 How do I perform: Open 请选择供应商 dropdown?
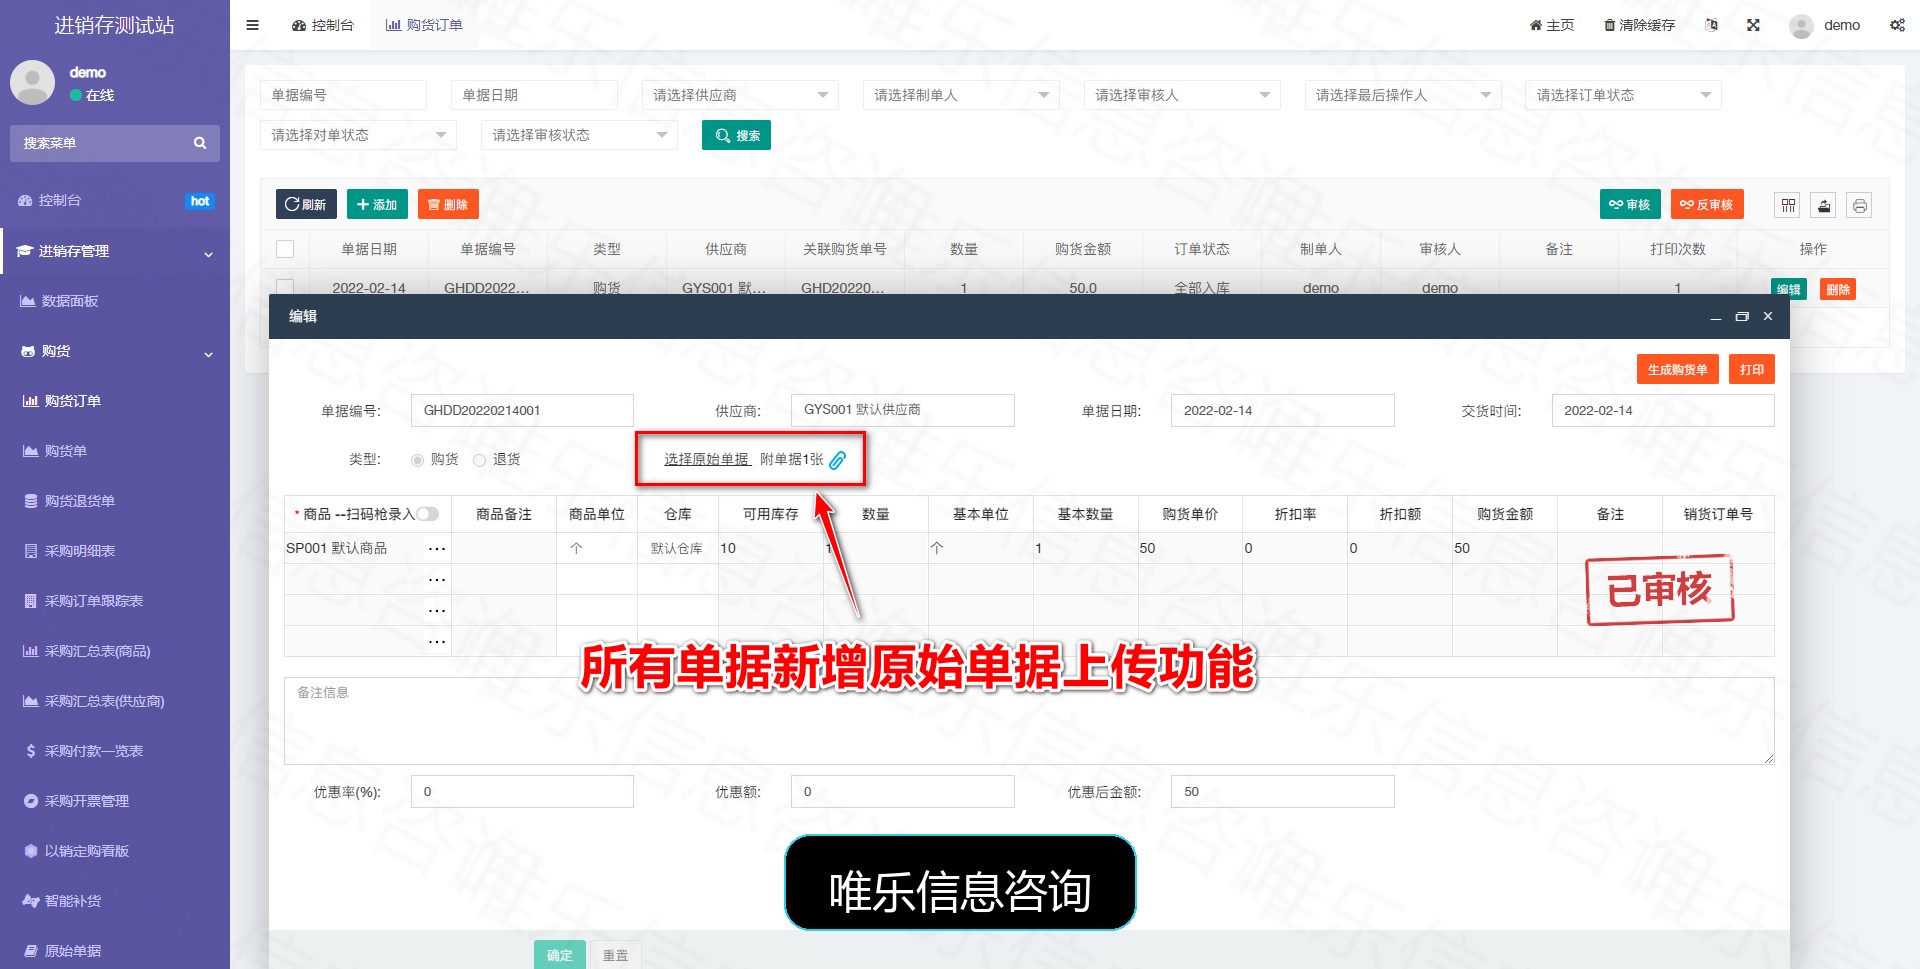[x=739, y=95]
